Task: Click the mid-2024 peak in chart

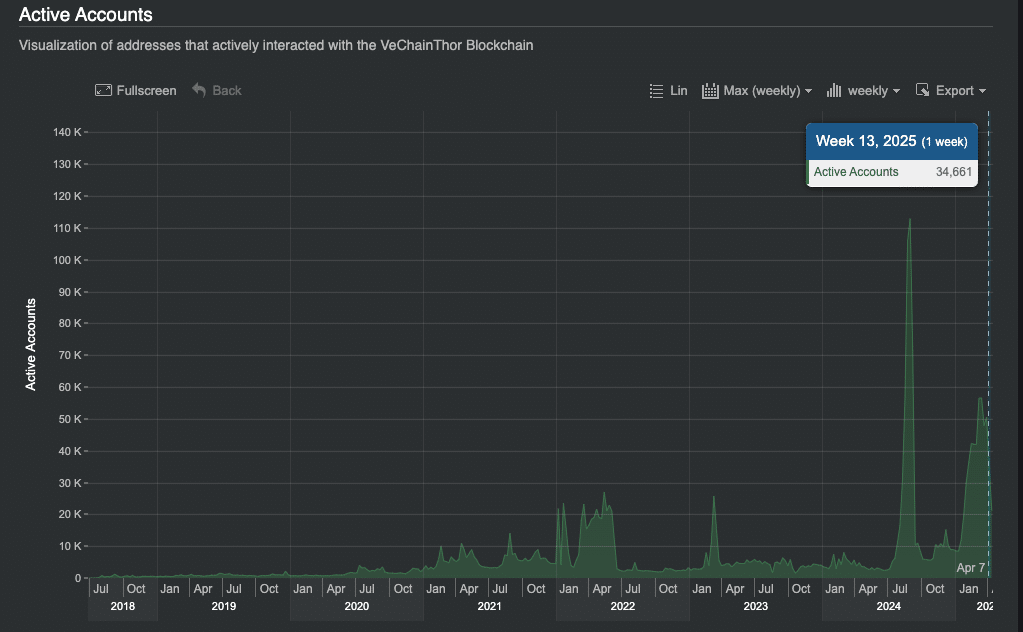Action: pos(909,222)
